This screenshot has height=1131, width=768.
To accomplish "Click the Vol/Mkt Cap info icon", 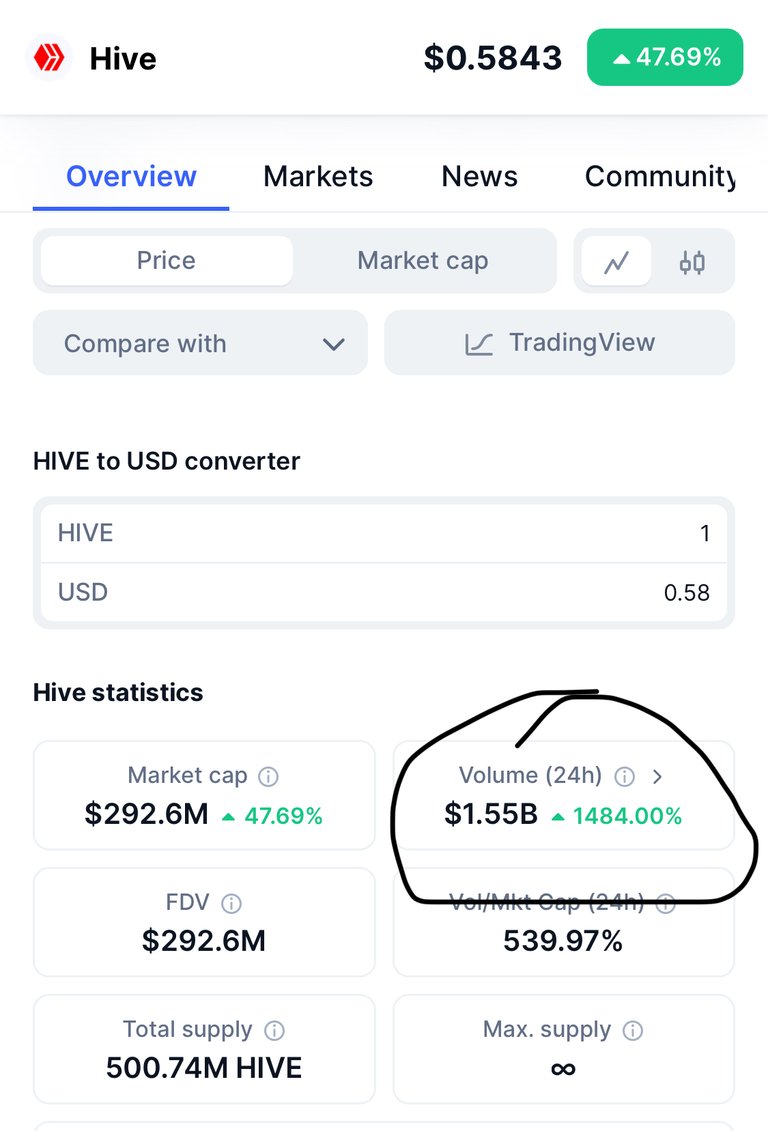I will (x=666, y=903).
